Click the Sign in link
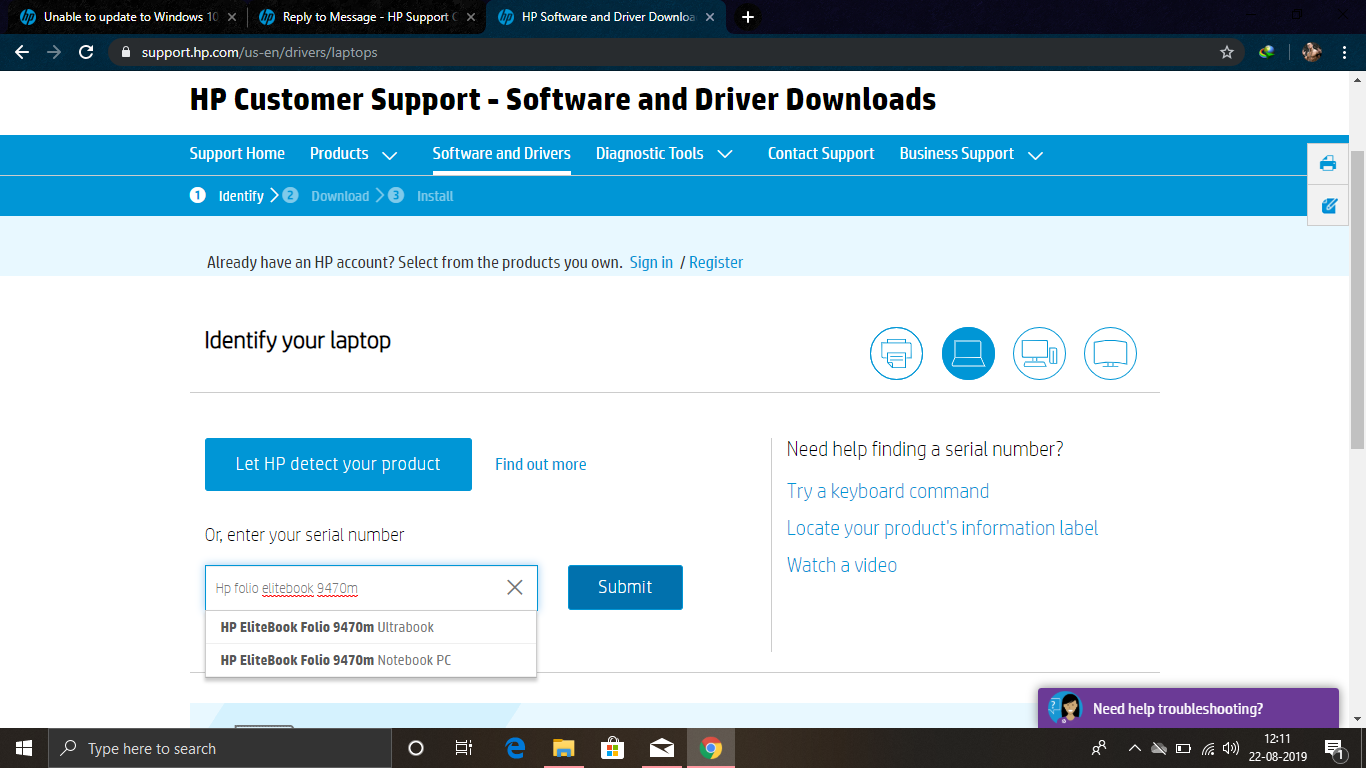Viewport: 1366px width, 768px height. pyautogui.click(x=651, y=262)
